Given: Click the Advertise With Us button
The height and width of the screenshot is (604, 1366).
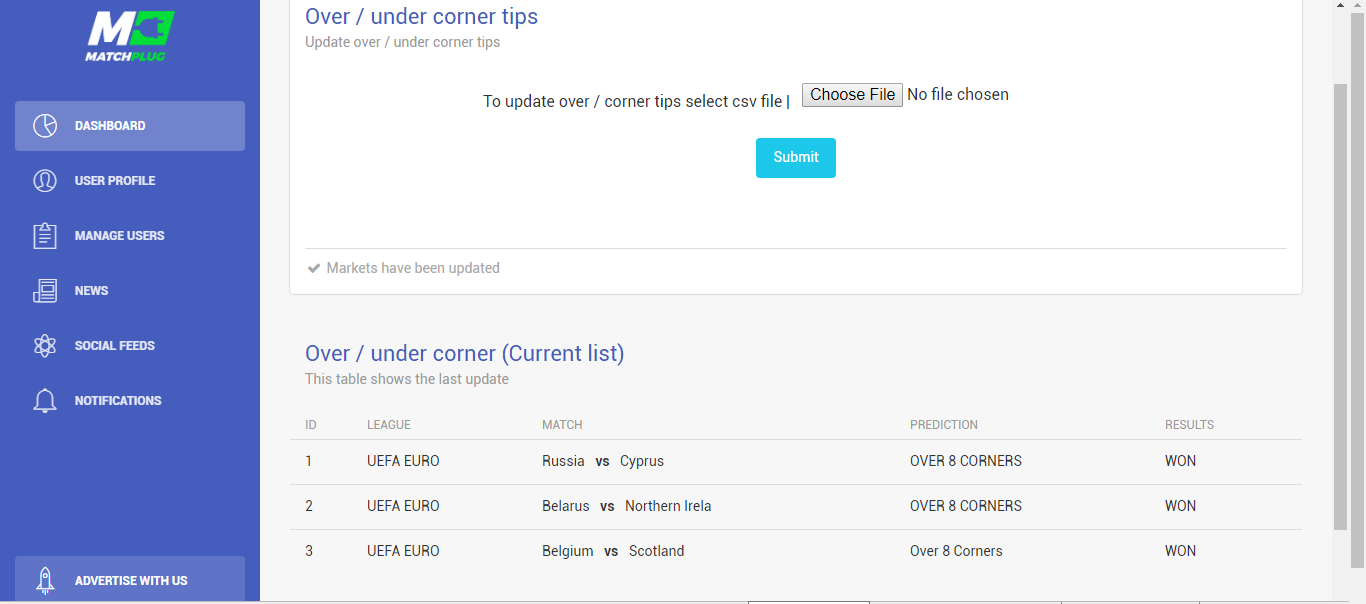Looking at the screenshot, I should click(130, 580).
